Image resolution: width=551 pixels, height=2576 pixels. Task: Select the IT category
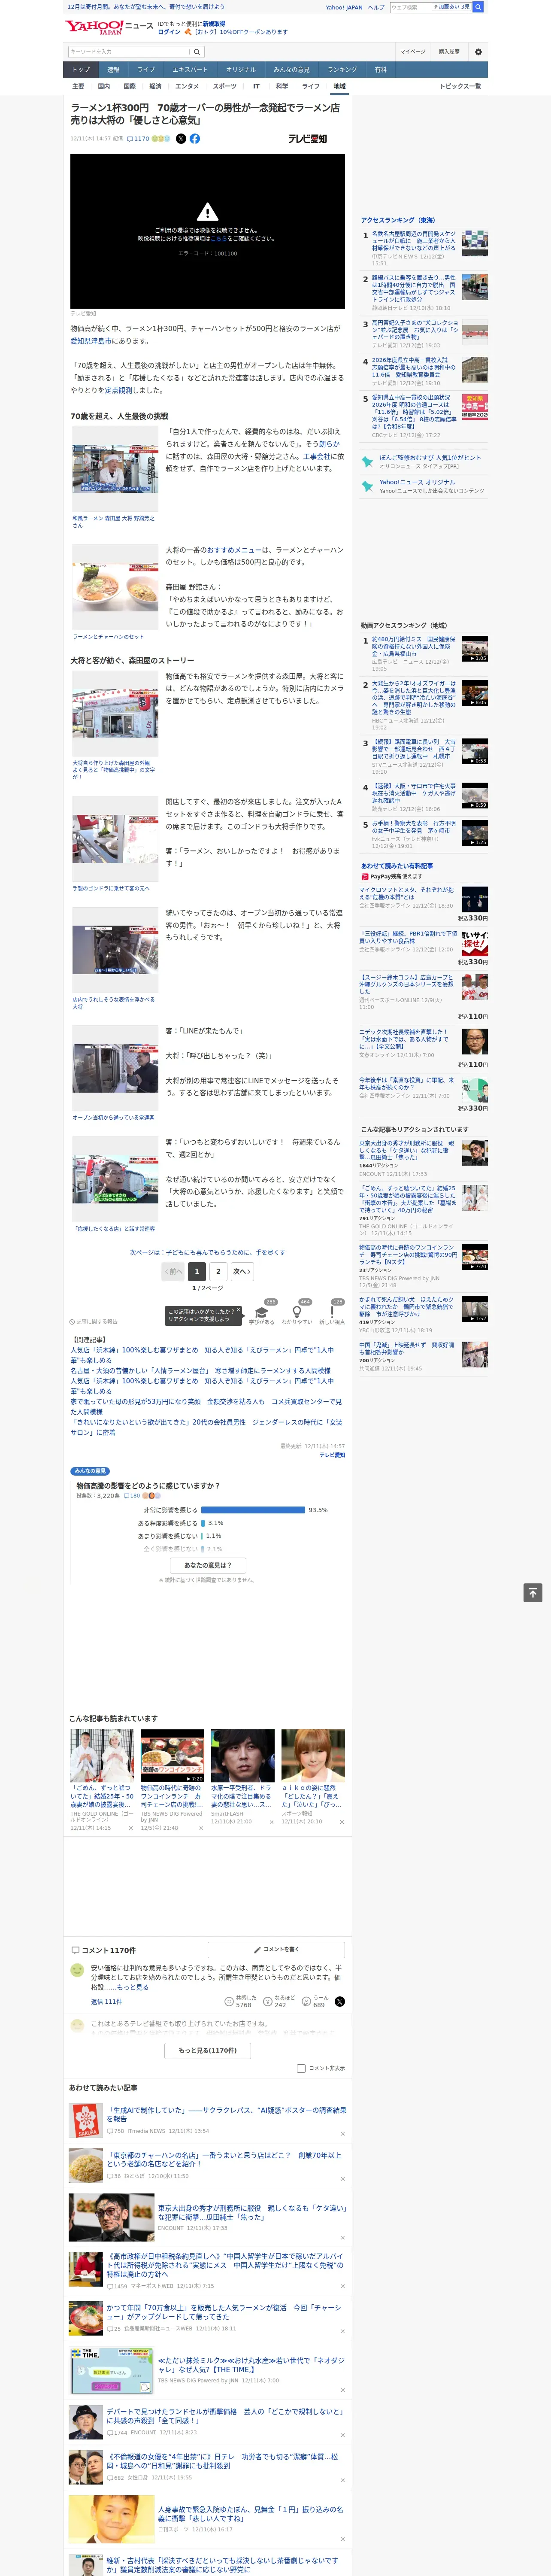pos(256,87)
